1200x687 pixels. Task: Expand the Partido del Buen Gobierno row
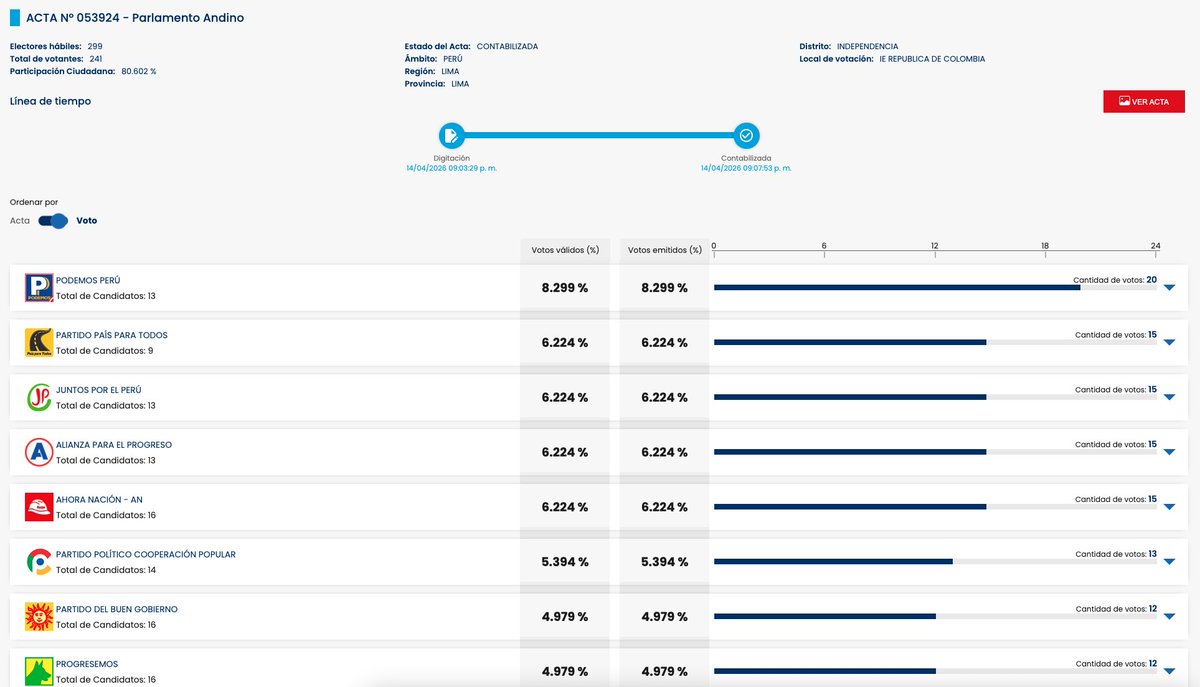tap(1169, 617)
